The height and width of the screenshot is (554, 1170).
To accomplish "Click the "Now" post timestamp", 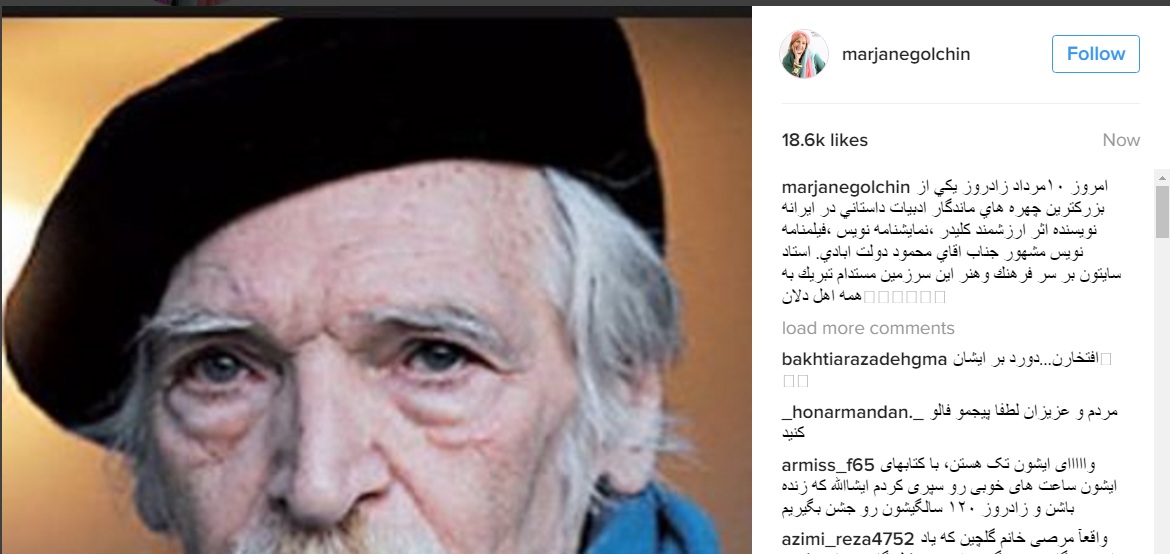I will (1121, 140).
